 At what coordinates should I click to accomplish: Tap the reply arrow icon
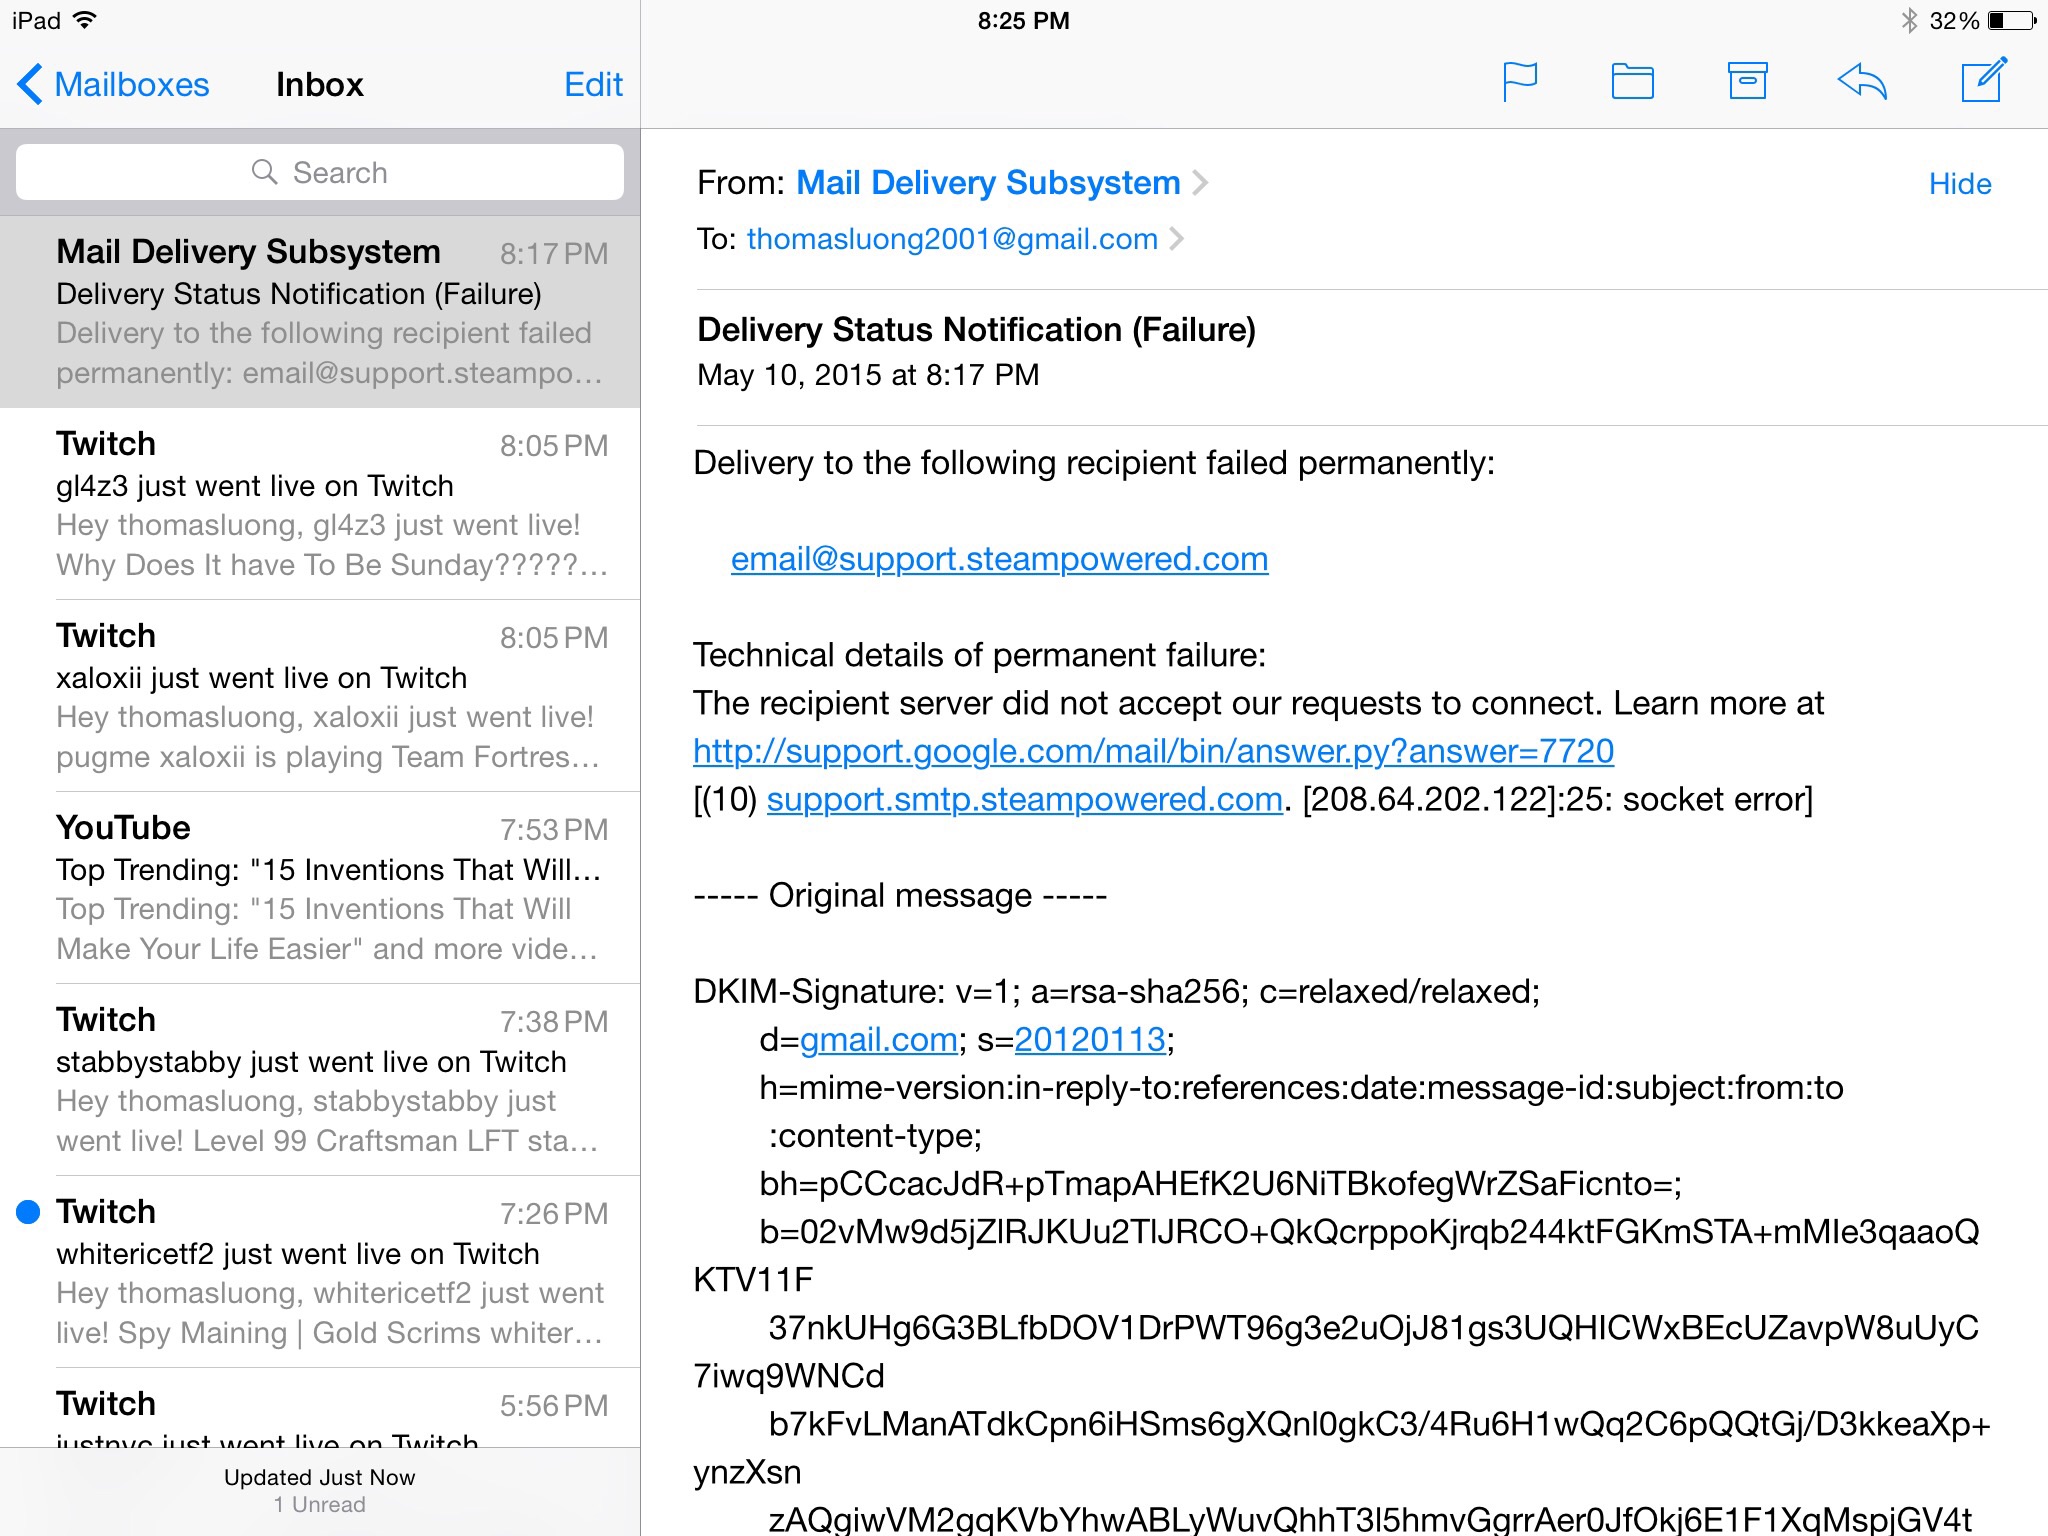[x=1862, y=82]
